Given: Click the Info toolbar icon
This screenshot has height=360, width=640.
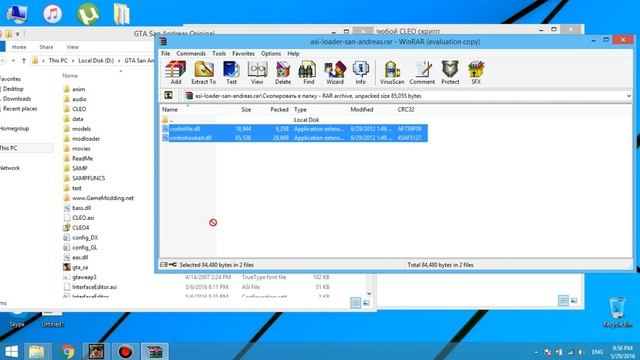Looking at the screenshot, I should click(x=360, y=73).
